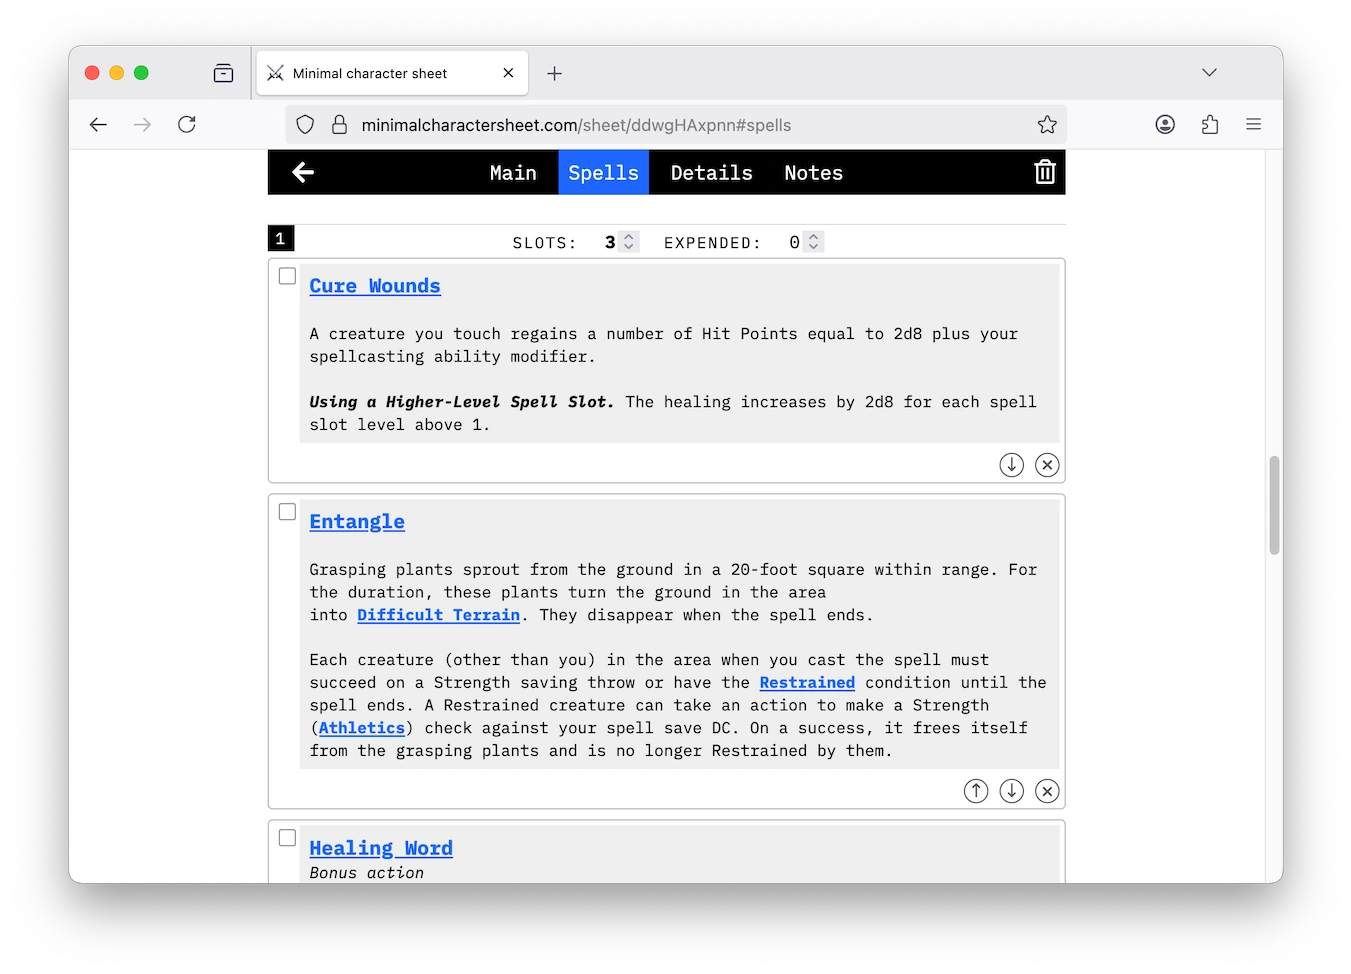Click the page vertical scrollbar thumb

coord(1274,505)
